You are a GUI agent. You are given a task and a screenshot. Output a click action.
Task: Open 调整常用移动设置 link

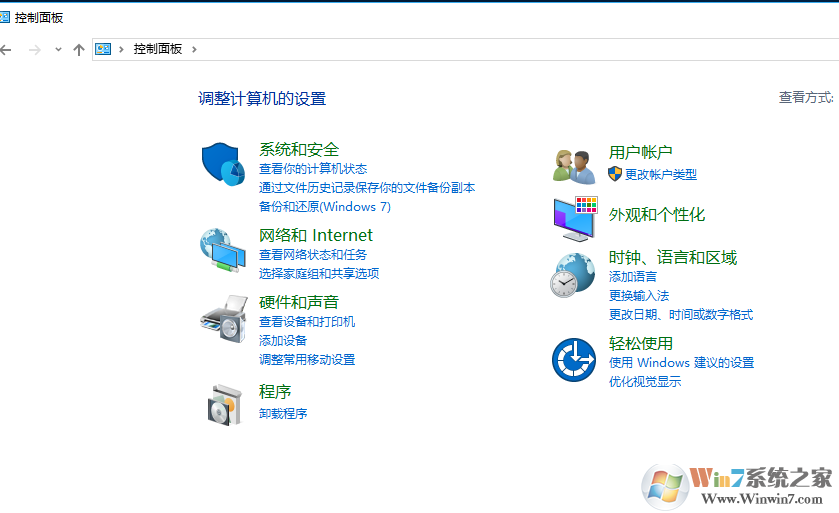point(307,359)
